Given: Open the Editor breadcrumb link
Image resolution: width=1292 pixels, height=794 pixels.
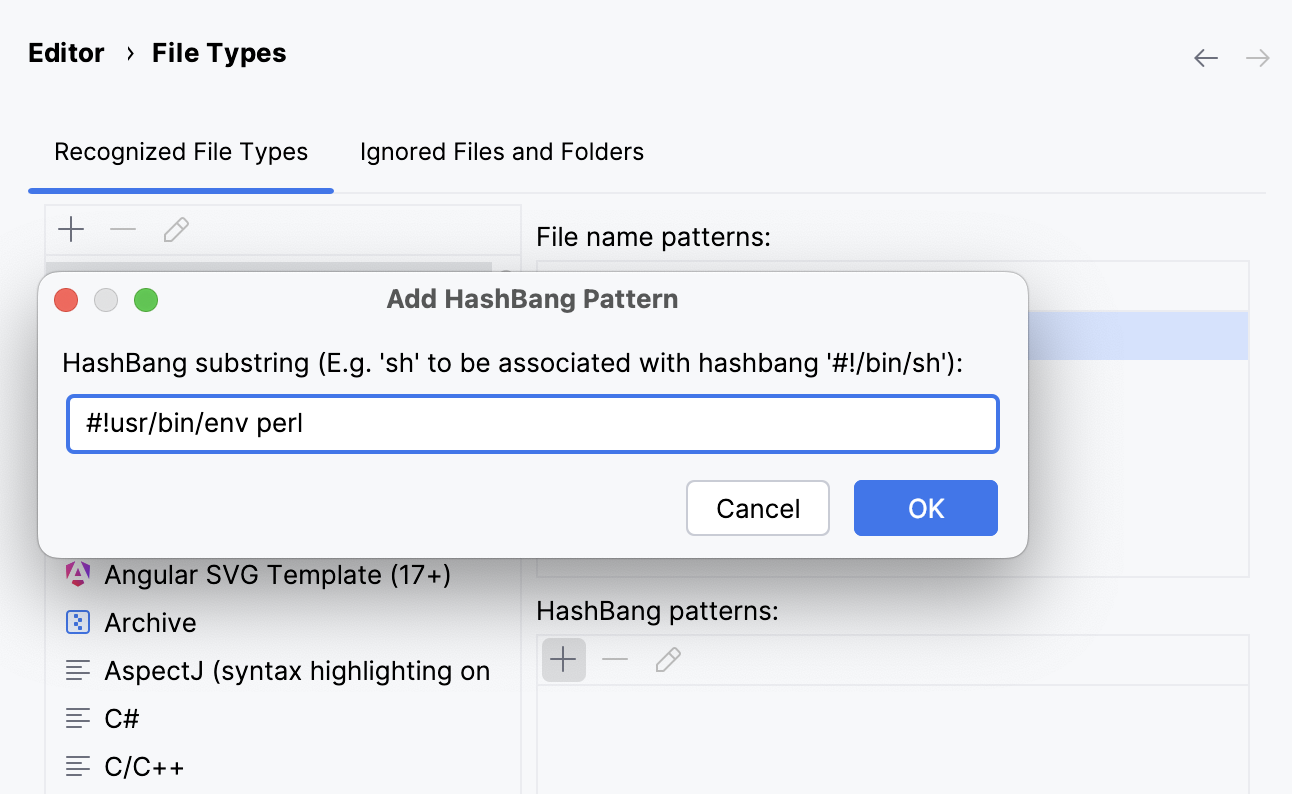Looking at the screenshot, I should pos(66,52).
